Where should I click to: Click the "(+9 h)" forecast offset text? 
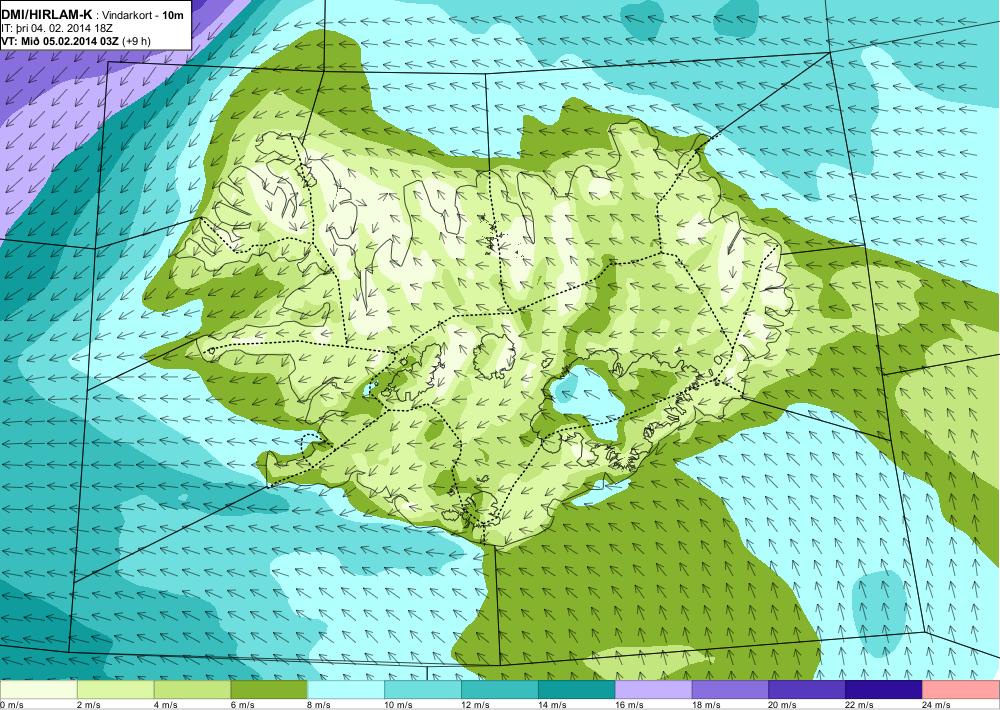(137, 41)
